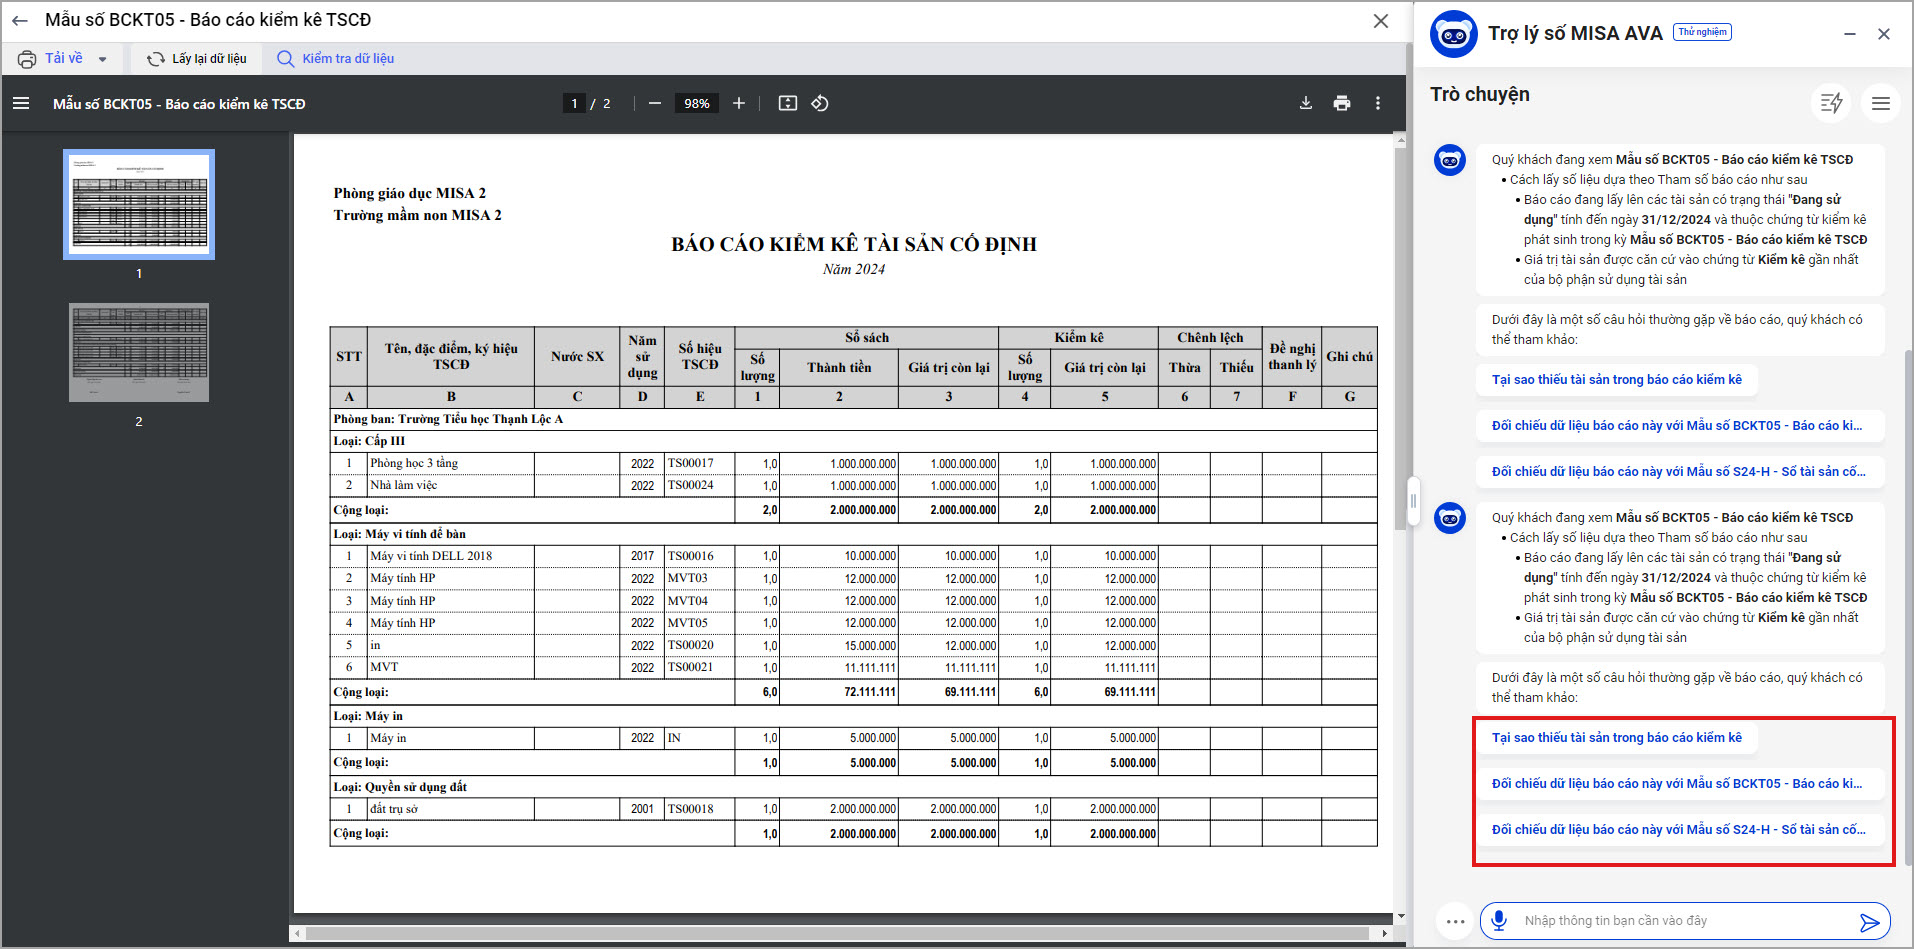Click the 'Loại: Quyền sử dụng đất' group row
Screen dimensions: 1914x949
click(x=853, y=787)
